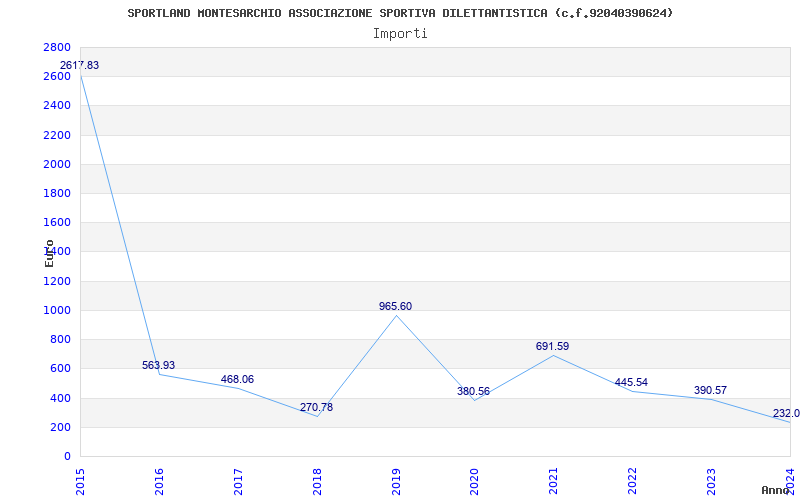Click the 2600 value on the Euro axis
This screenshot has height=500, width=800.
(x=57, y=77)
